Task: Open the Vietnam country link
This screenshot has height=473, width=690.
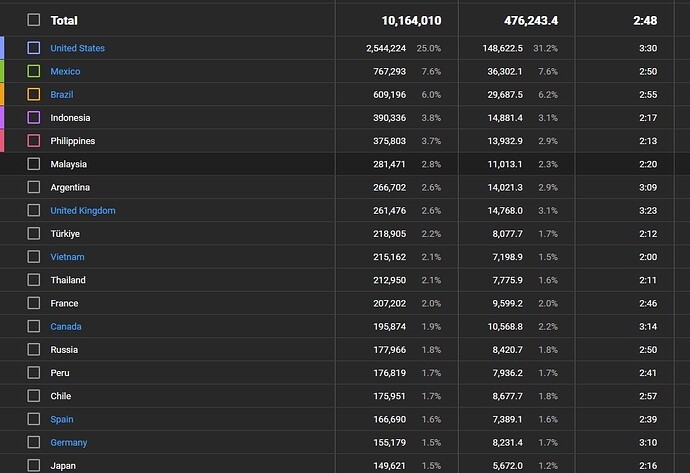Action: 68,257
